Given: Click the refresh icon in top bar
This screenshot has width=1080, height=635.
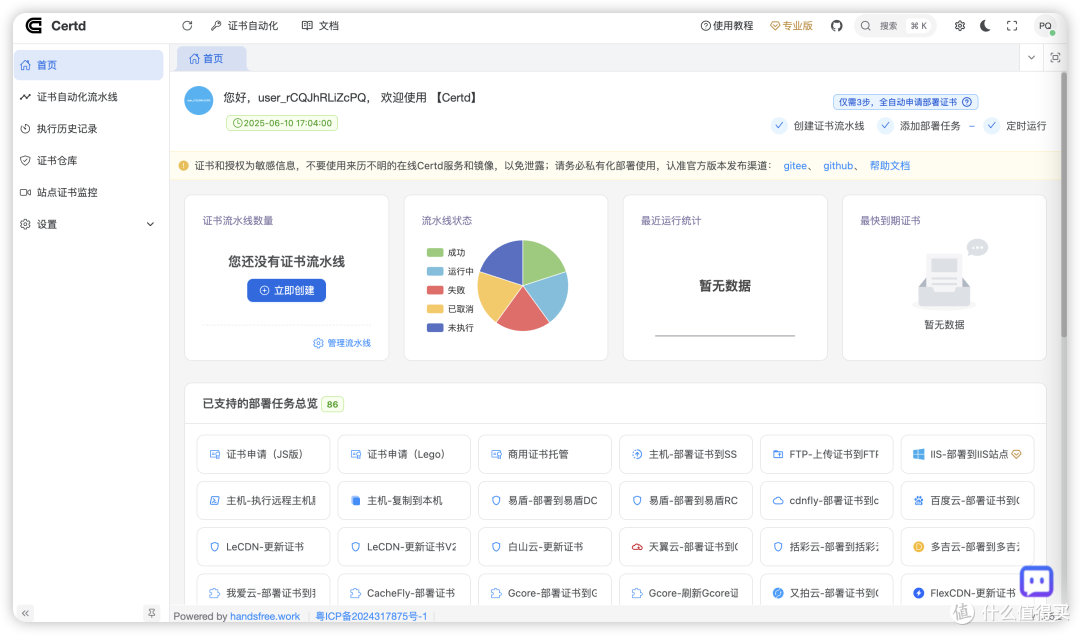Looking at the screenshot, I should point(187,25).
